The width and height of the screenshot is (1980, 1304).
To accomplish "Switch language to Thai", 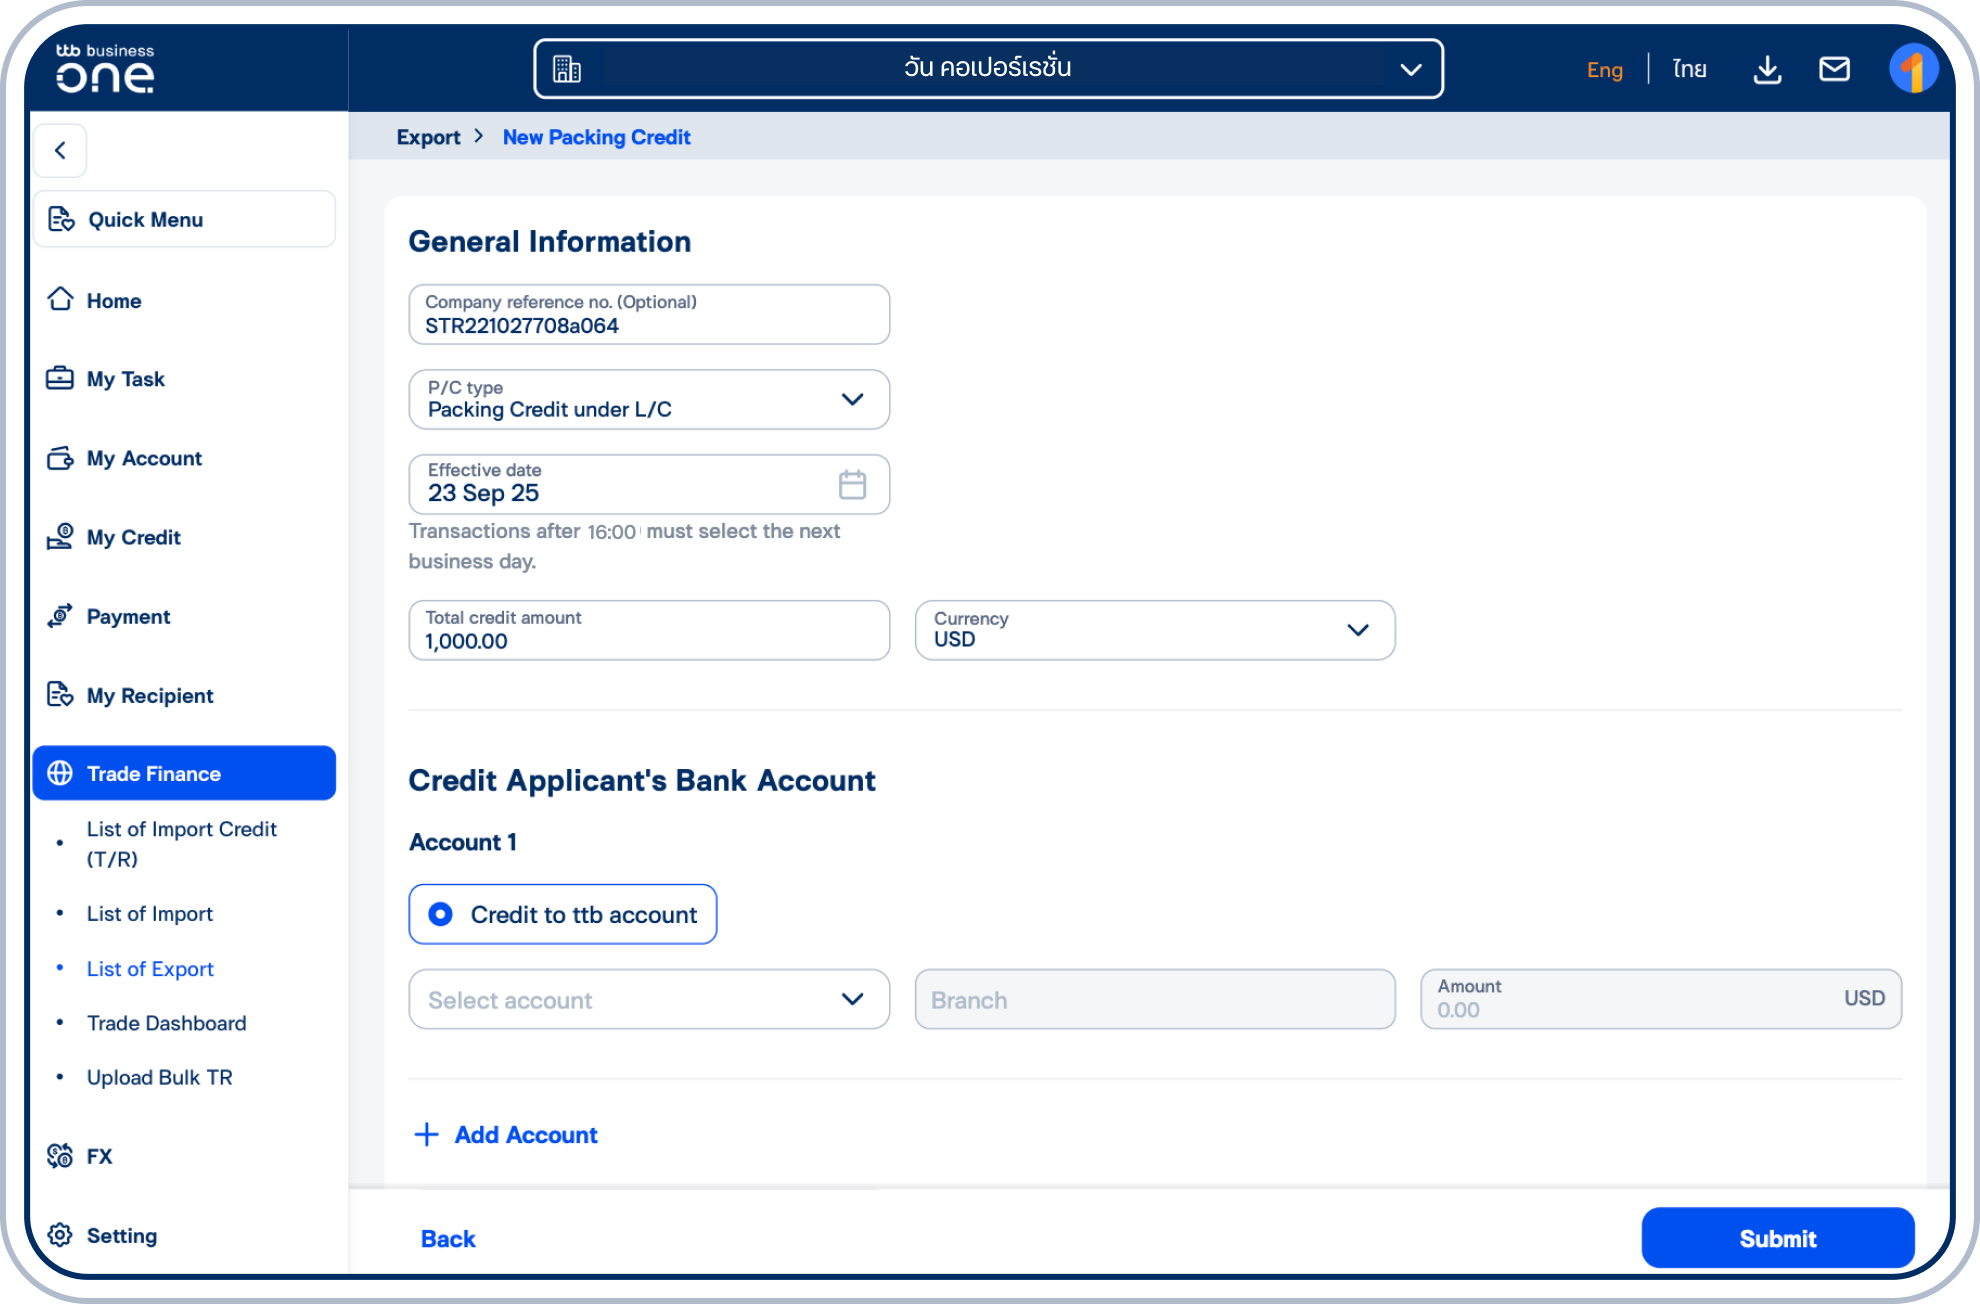I will coord(1689,69).
